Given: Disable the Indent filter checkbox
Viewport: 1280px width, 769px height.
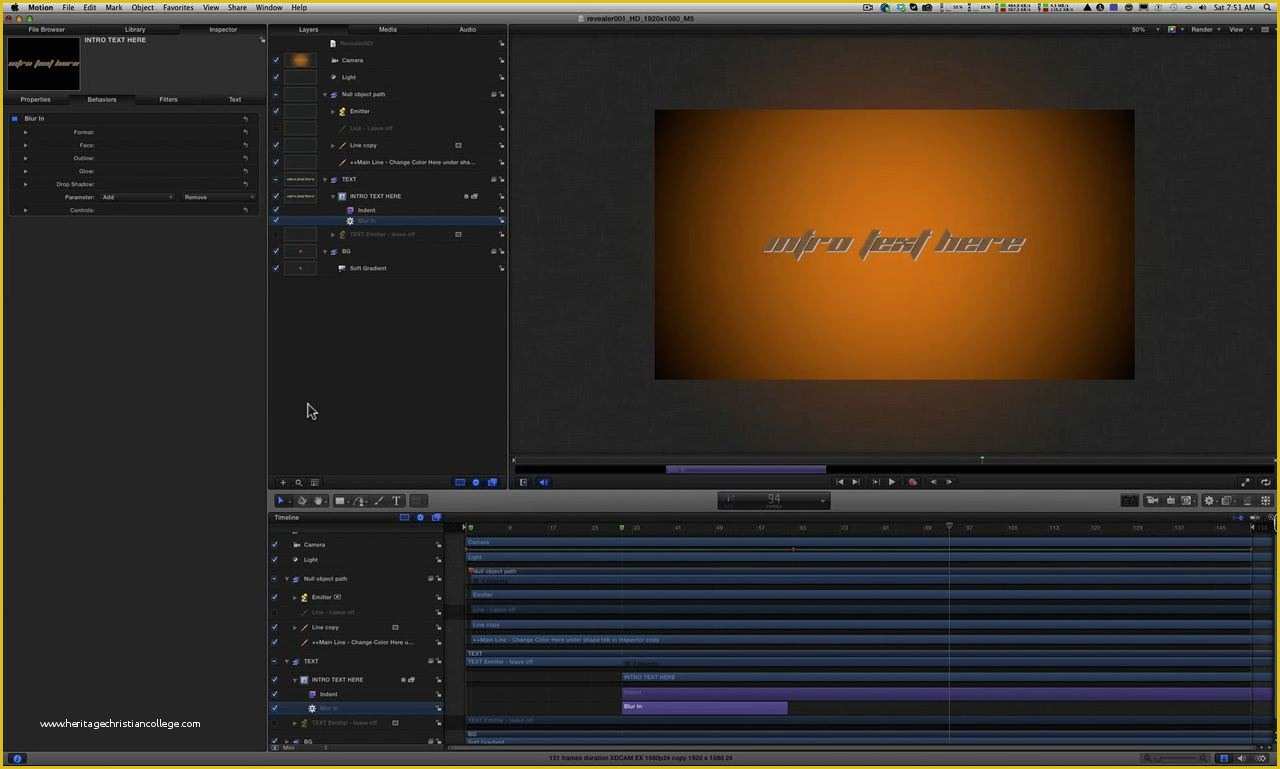Looking at the screenshot, I should (x=276, y=210).
